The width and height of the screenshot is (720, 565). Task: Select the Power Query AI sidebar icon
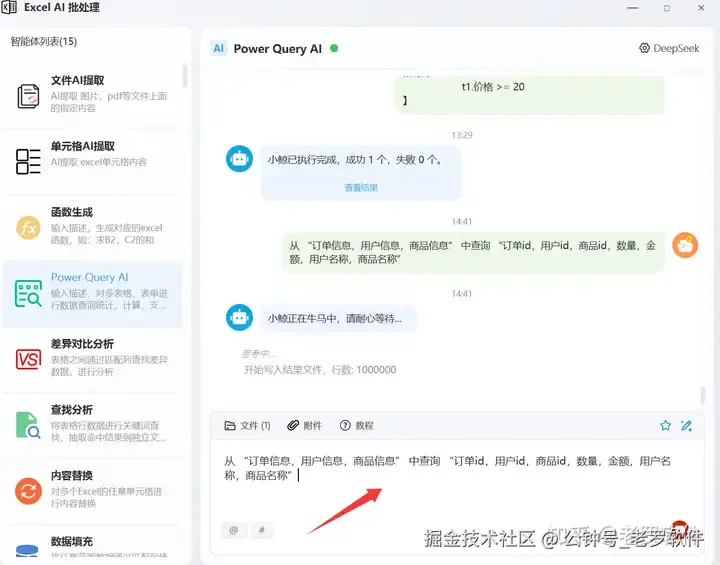point(28,294)
